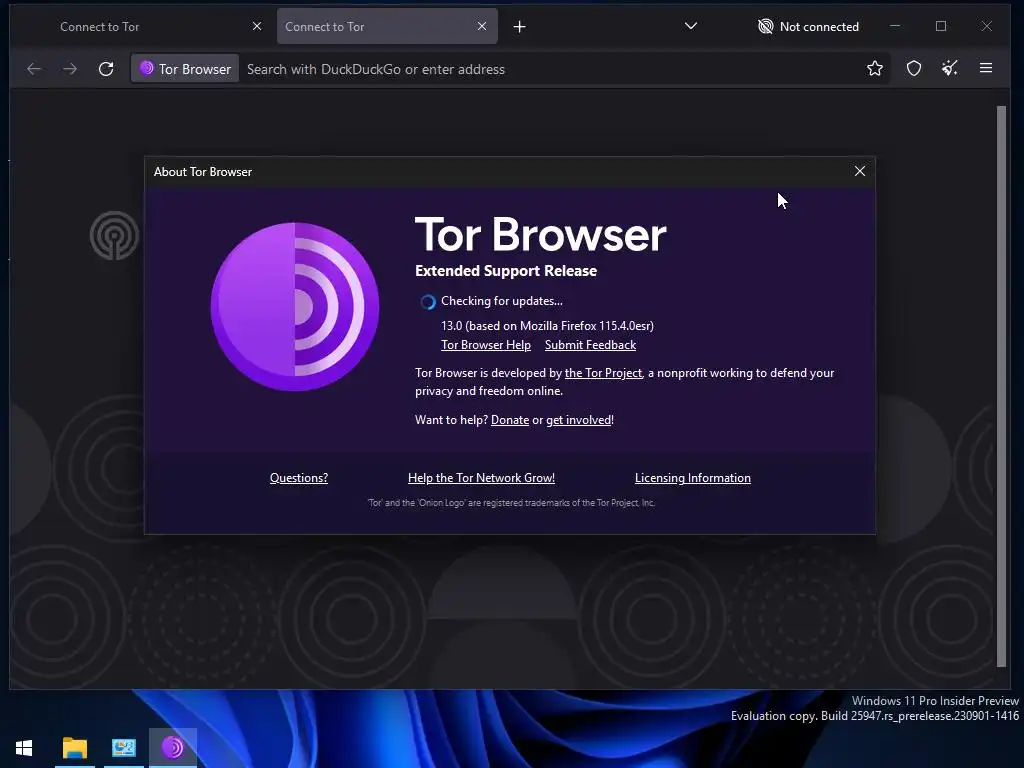Viewport: 1024px width, 768px height.
Task: Click the Checking for updates spinner
Action: coord(428,302)
